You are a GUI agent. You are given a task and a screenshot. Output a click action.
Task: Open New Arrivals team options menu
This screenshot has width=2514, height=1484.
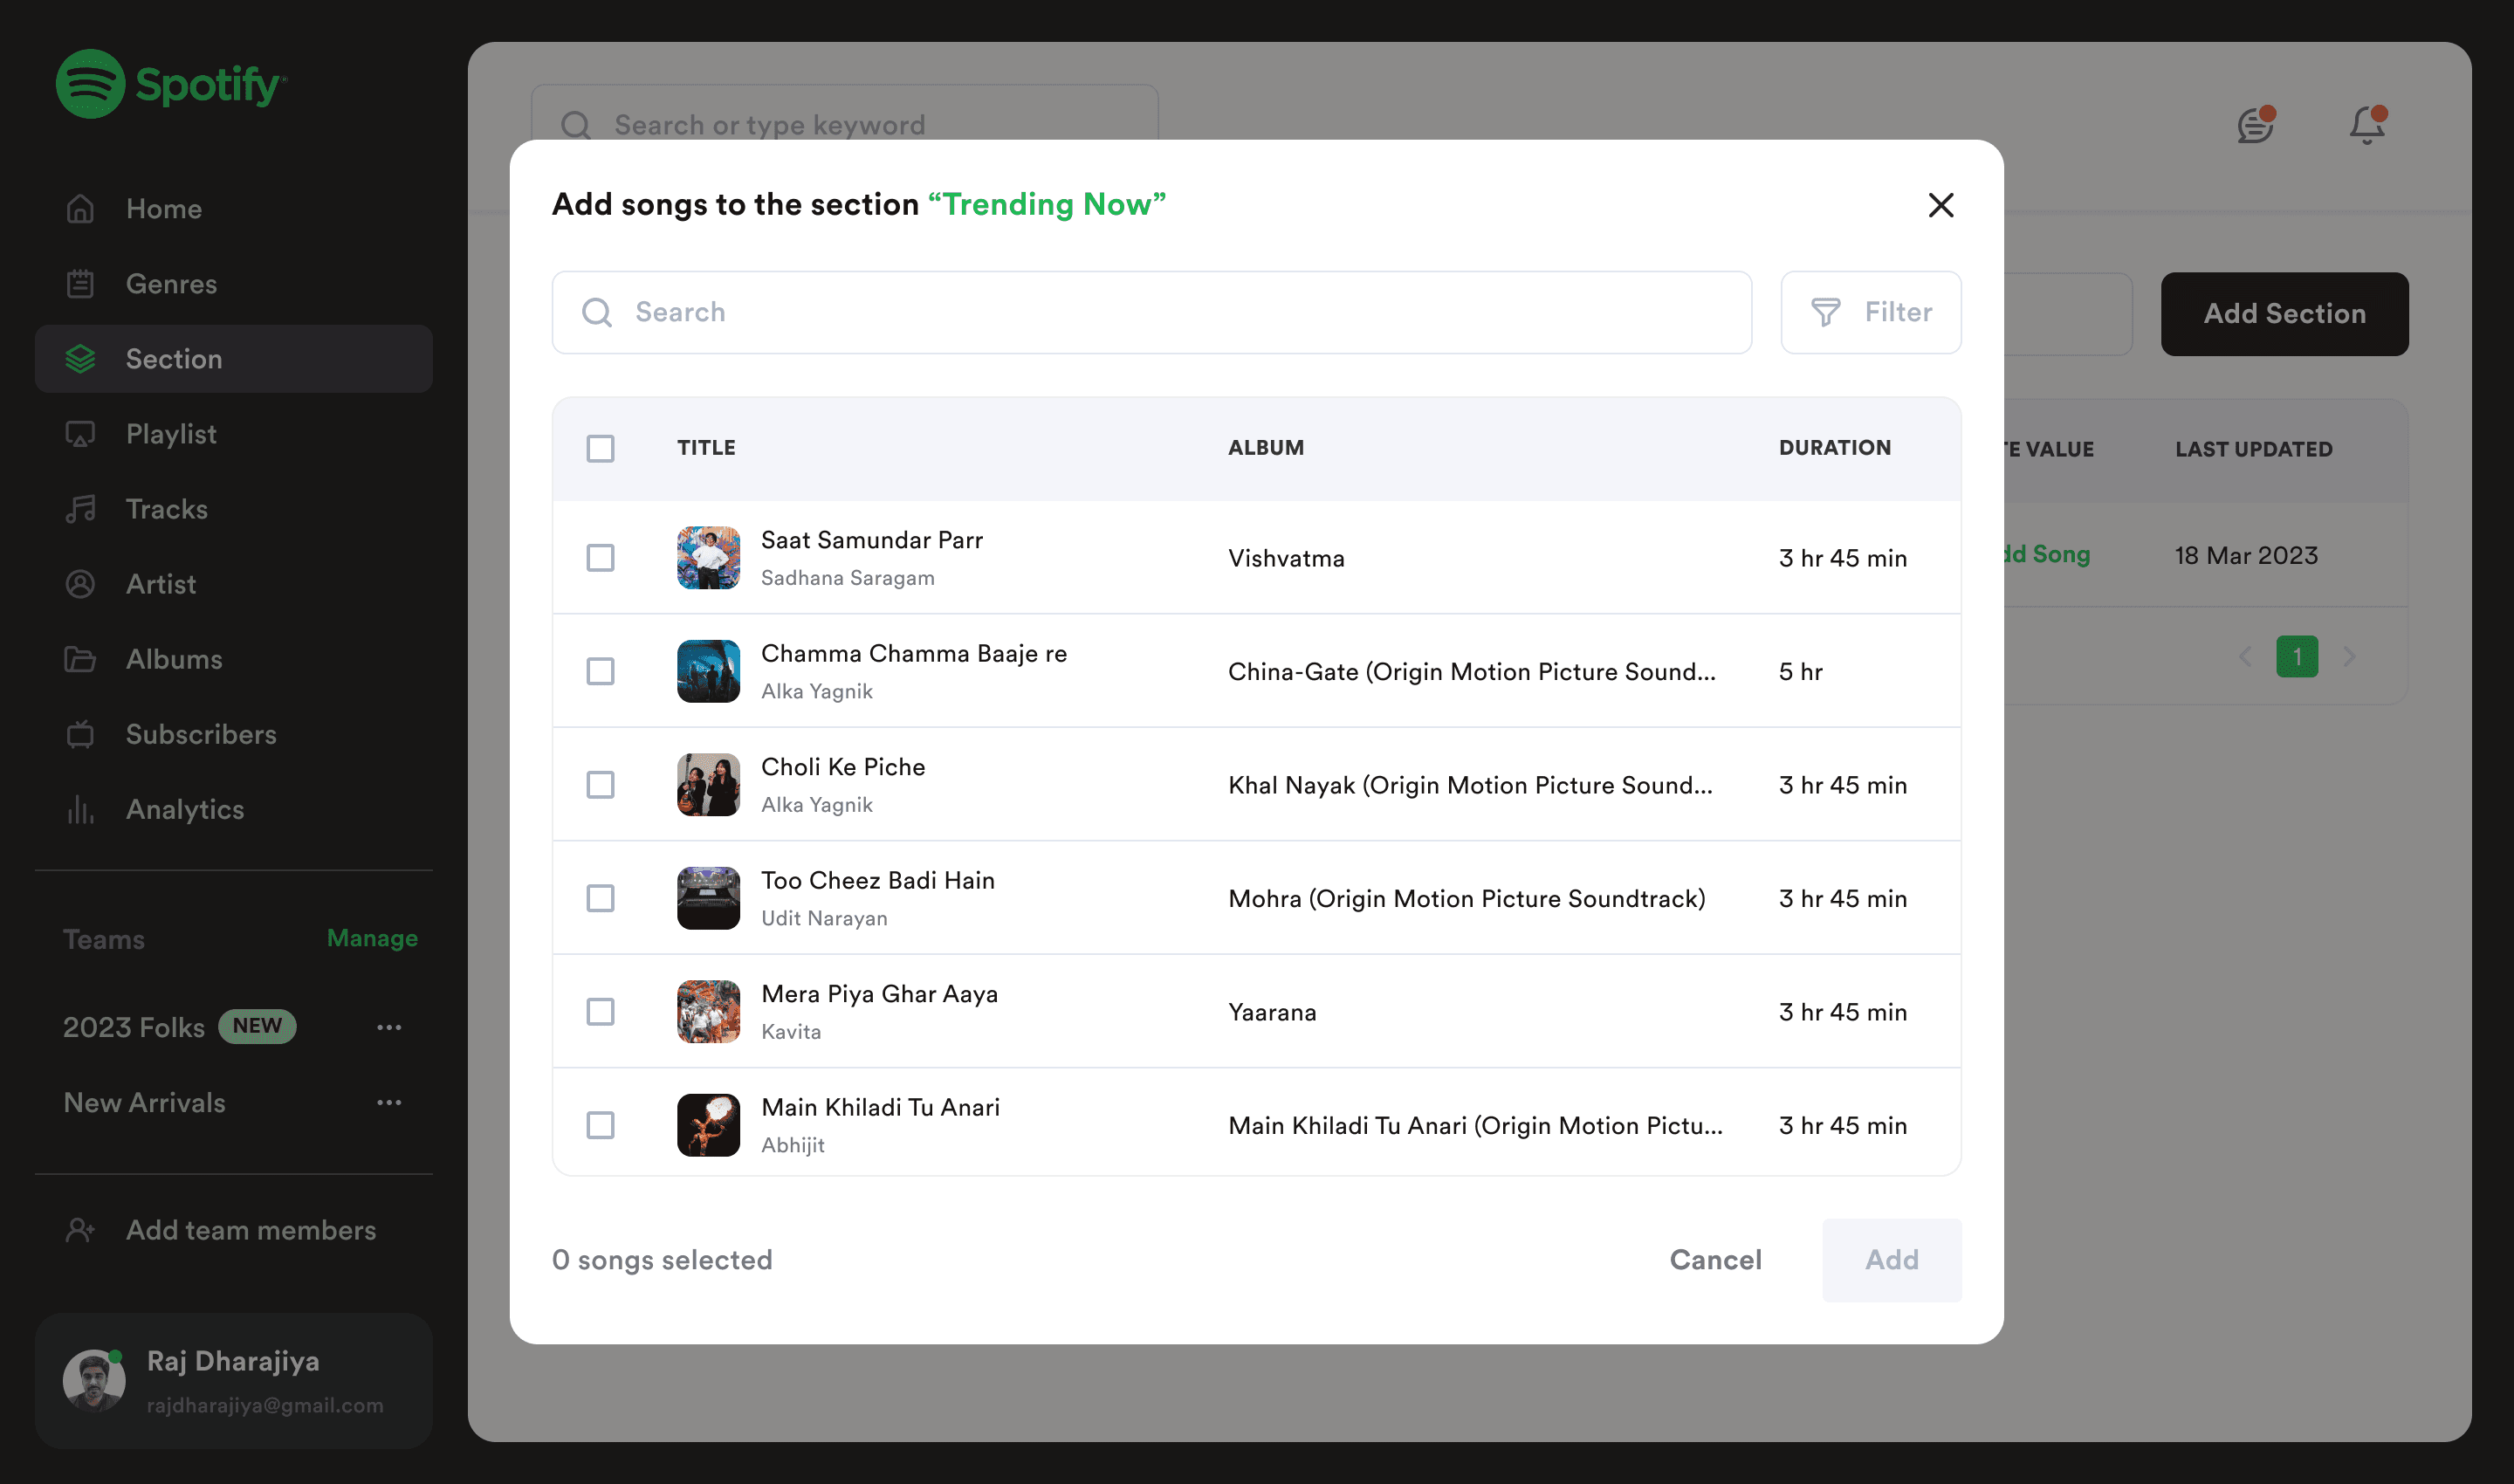tap(389, 1102)
